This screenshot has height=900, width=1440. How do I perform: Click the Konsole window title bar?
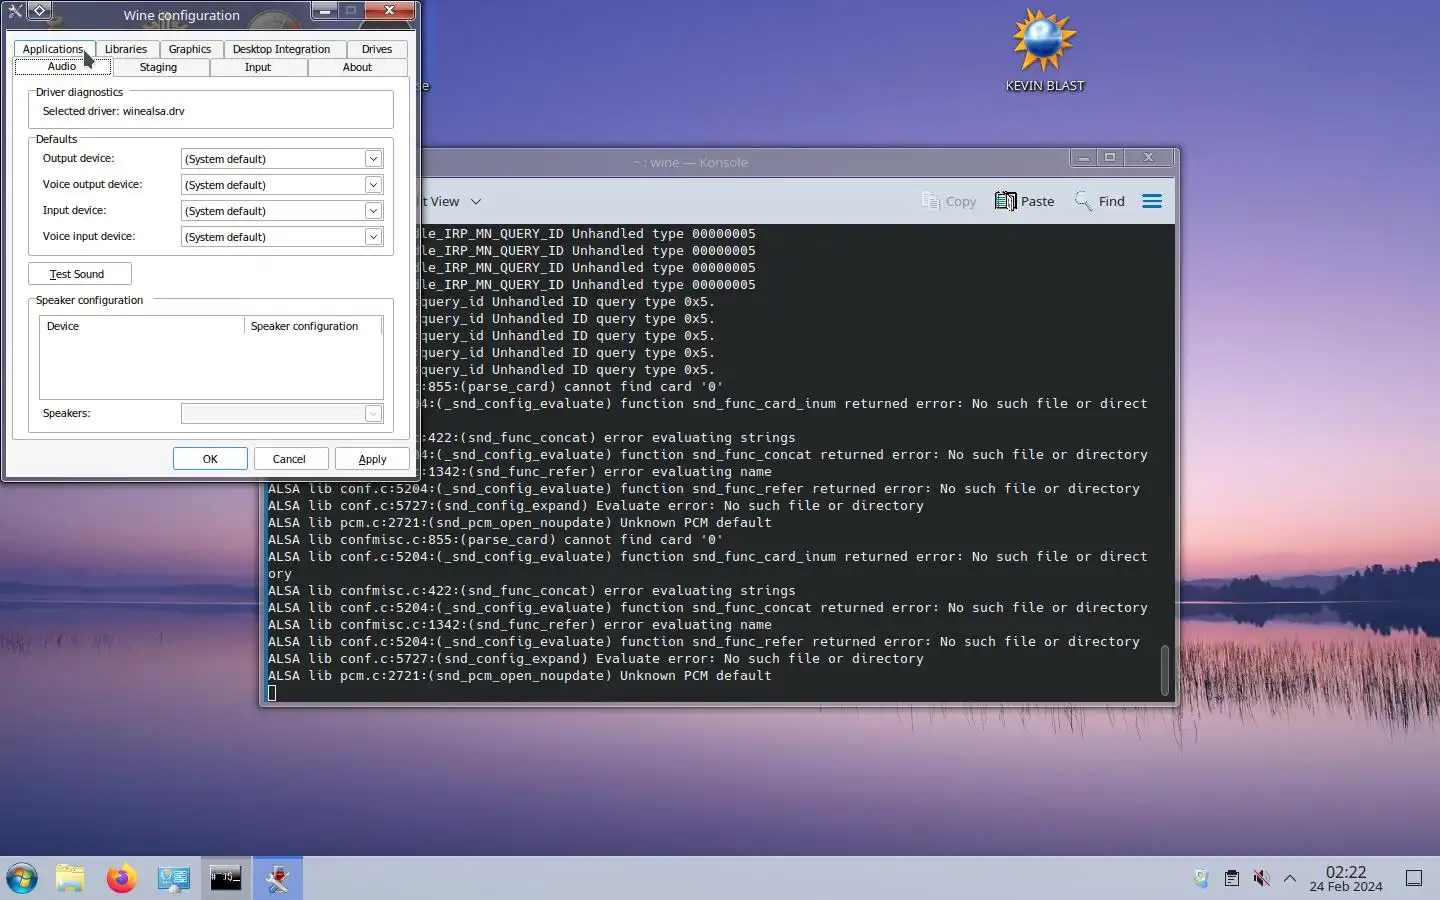690,162
